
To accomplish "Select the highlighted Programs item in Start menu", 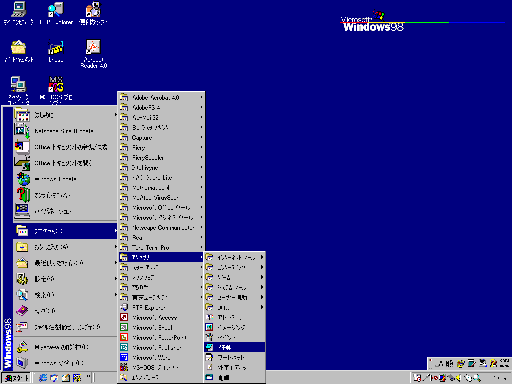I will point(65,231).
